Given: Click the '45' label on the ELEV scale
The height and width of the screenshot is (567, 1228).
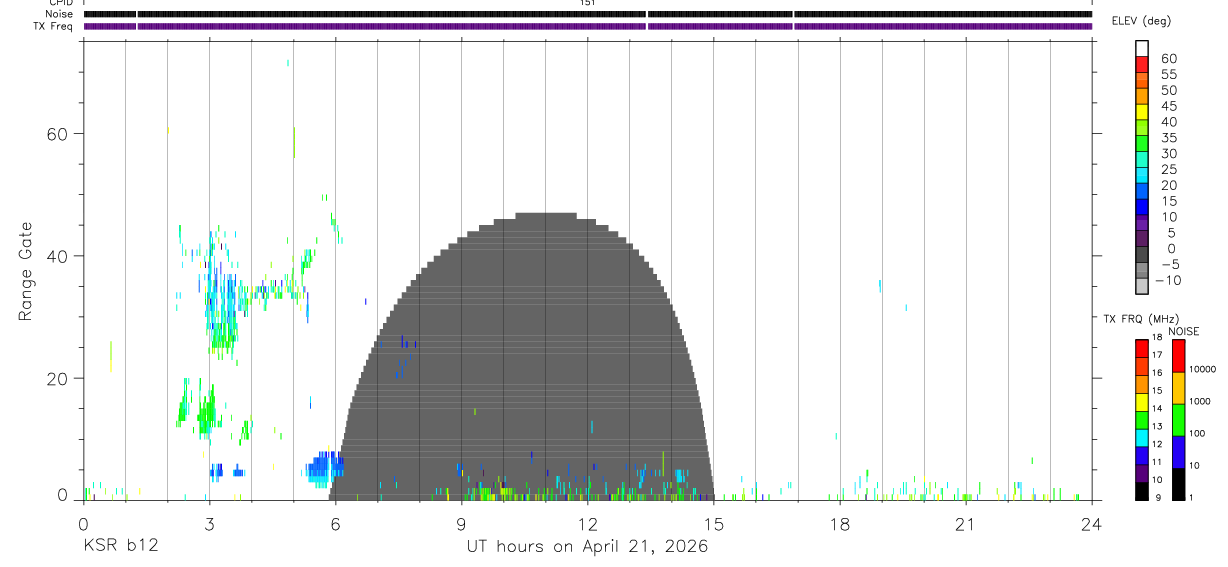Looking at the screenshot, I should point(1169,106).
